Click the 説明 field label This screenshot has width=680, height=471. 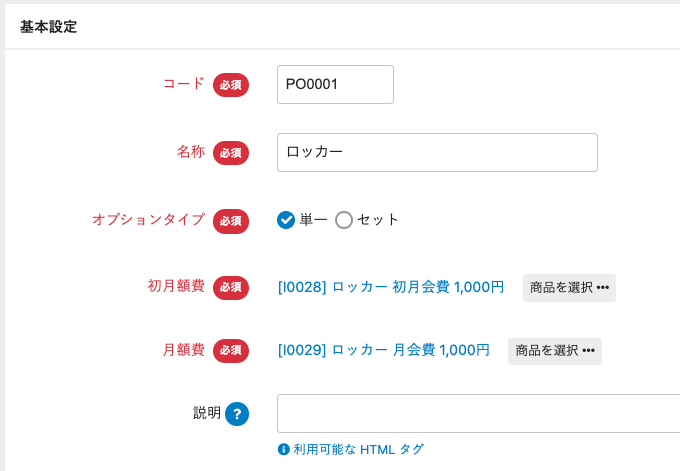pyautogui.click(x=206, y=413)
